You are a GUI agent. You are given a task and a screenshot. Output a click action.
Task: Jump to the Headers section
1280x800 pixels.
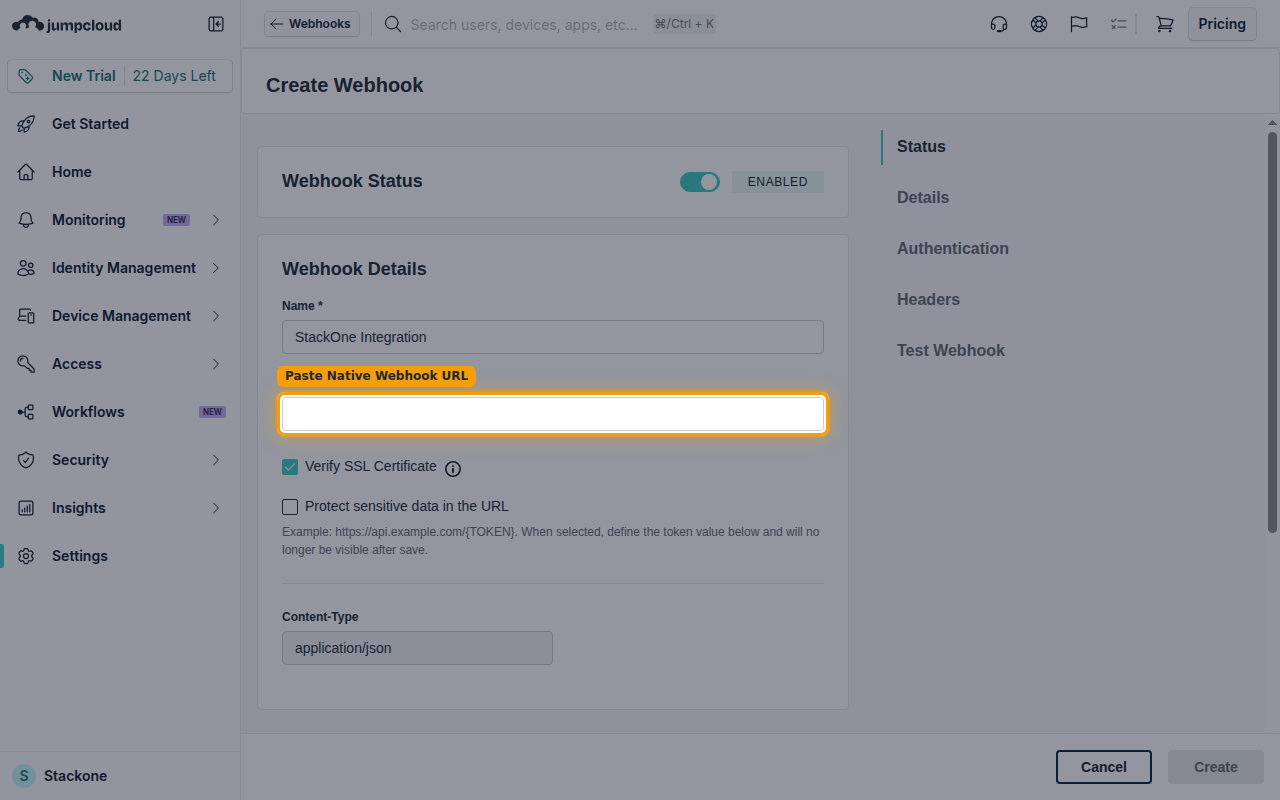coord(928,300)
